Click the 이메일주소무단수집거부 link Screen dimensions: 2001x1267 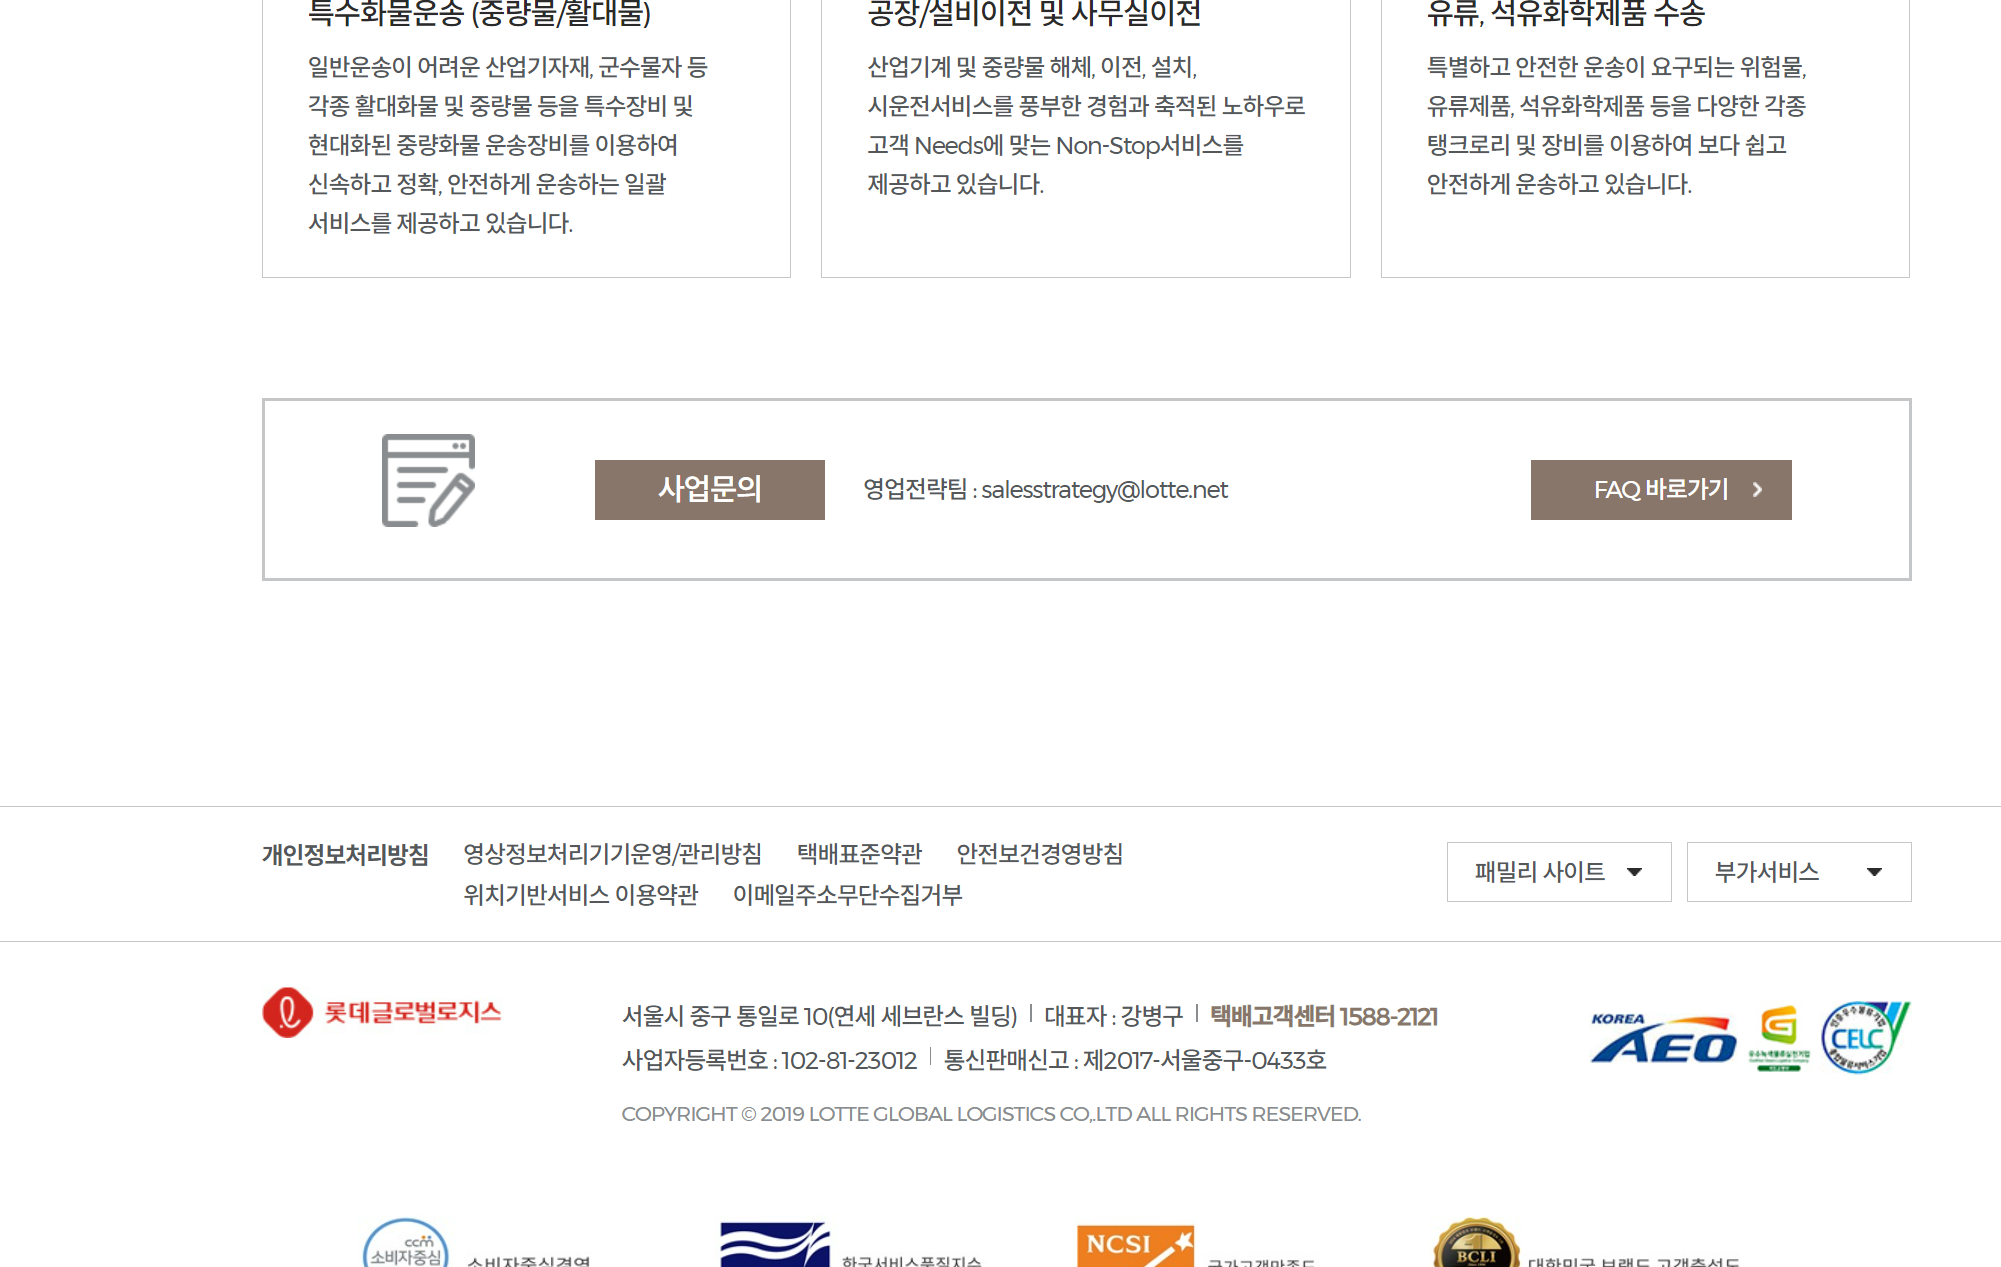pyautogui.click(x=847, y=895)
